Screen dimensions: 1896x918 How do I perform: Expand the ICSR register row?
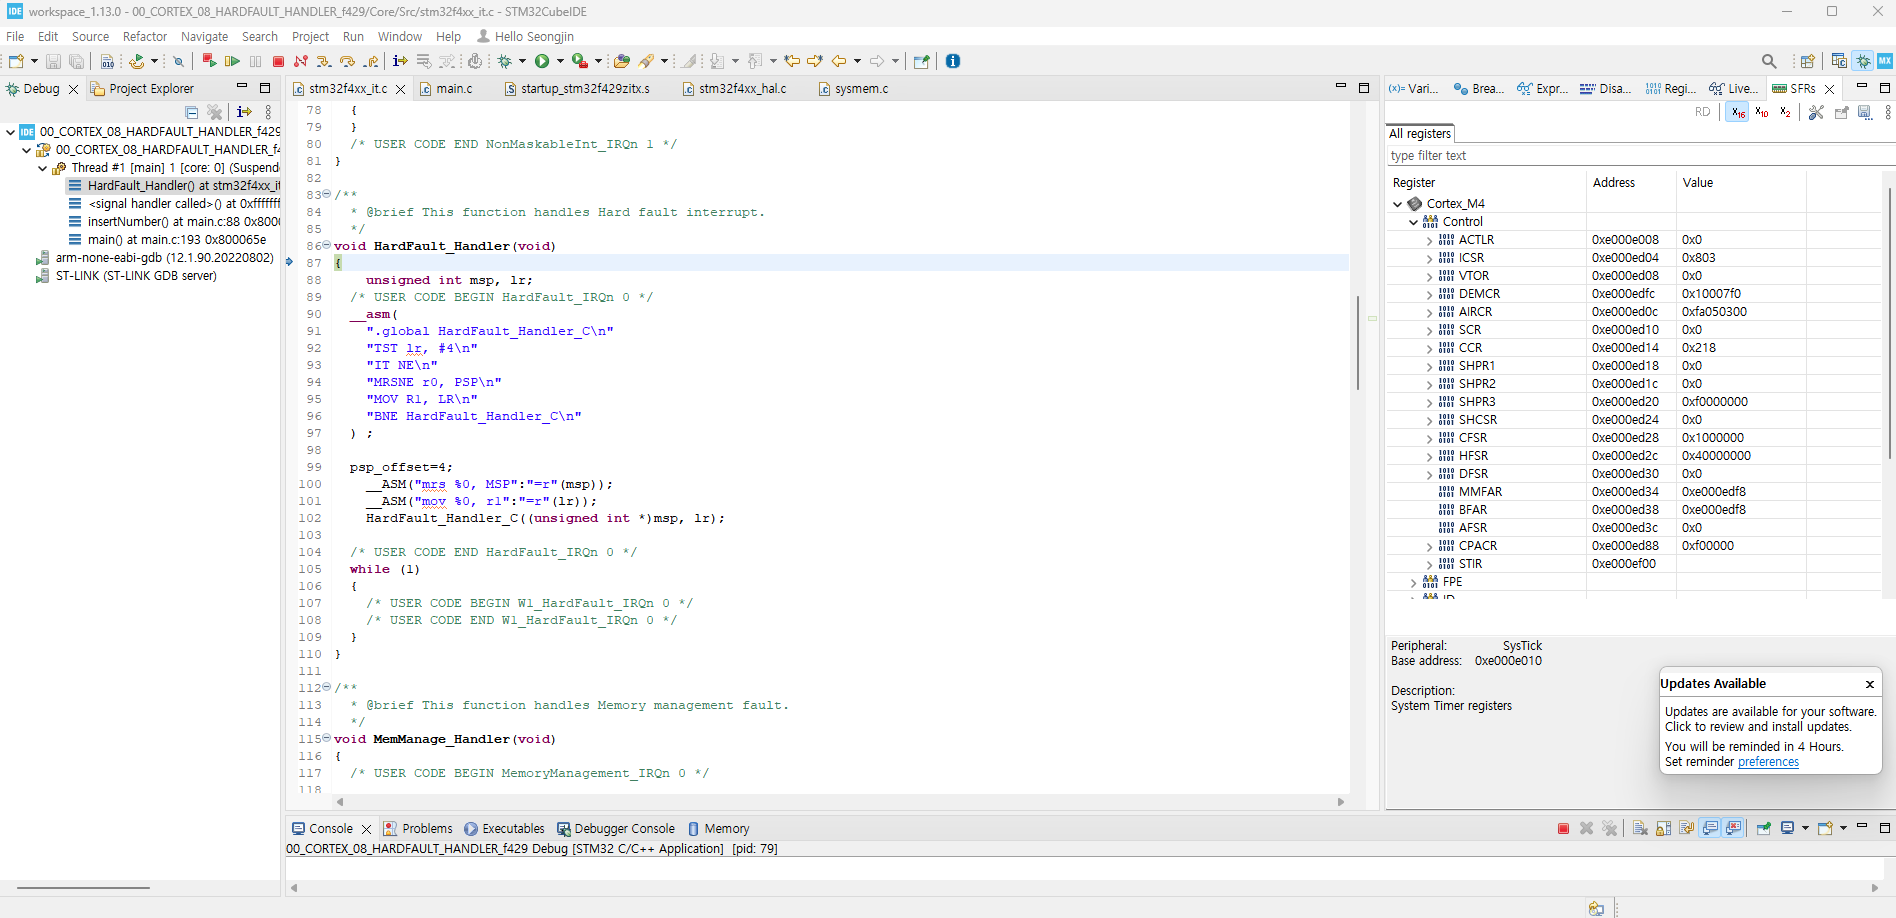coord(1430,258)
